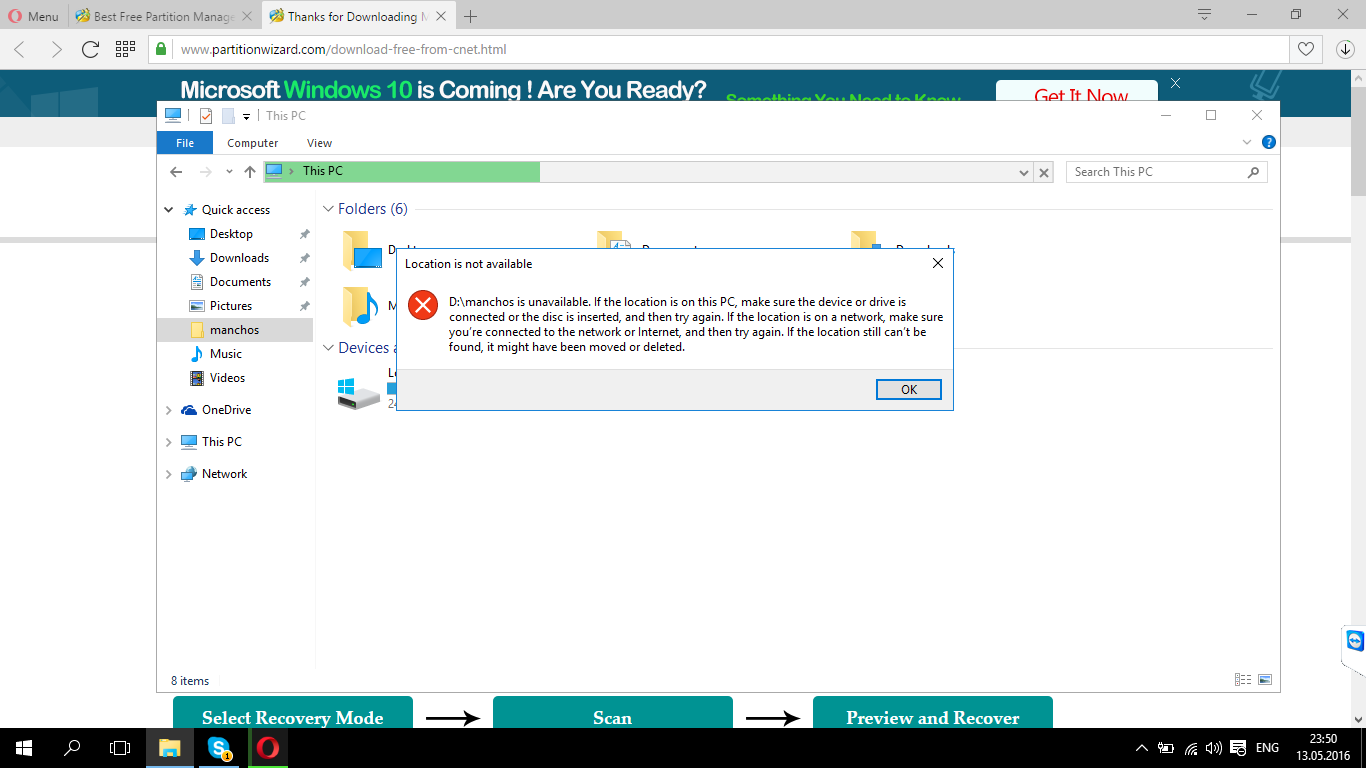1366x768 pixels.
Task: Select This PC in the navigation pane
Action: (221, 442)
